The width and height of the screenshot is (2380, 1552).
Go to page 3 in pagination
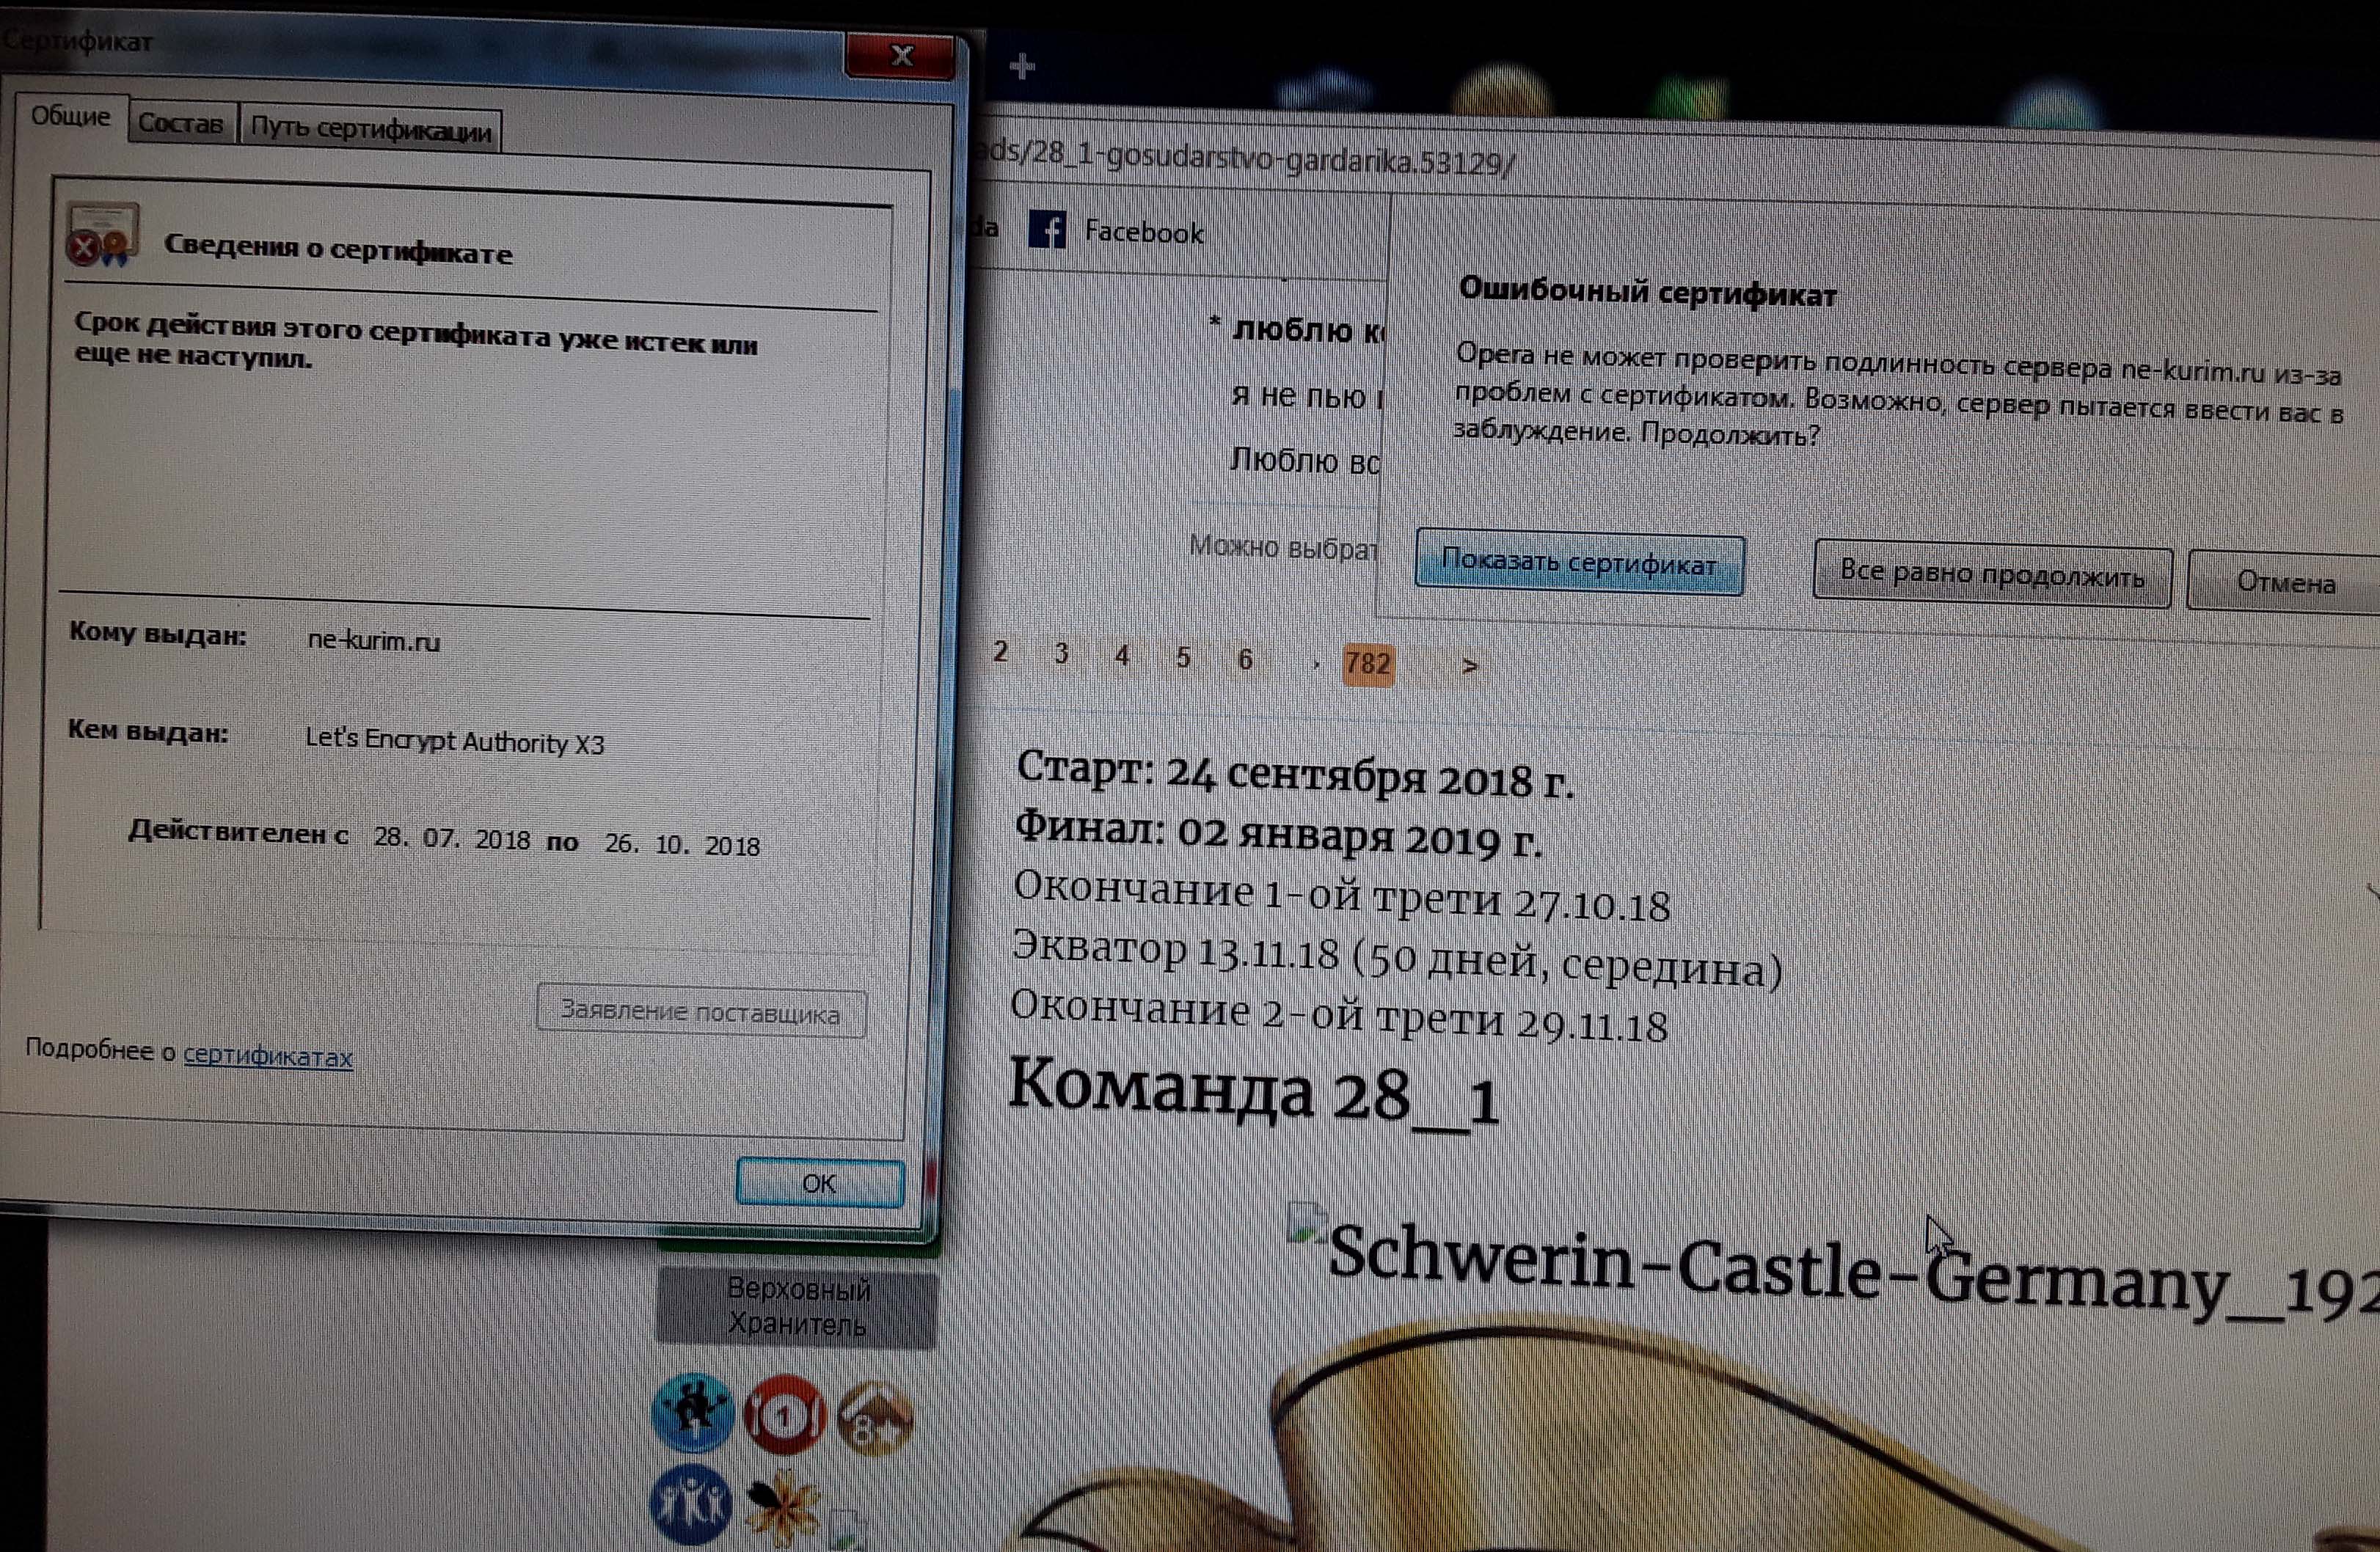click(1061, 654)
